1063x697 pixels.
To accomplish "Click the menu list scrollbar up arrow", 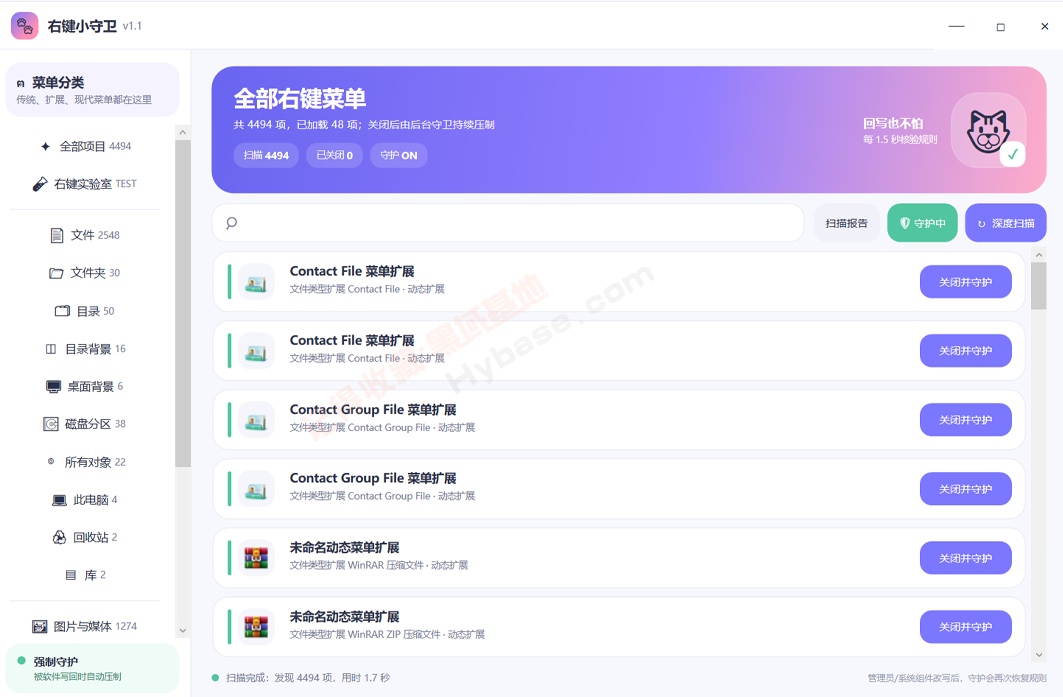I will coord(1039,255).
